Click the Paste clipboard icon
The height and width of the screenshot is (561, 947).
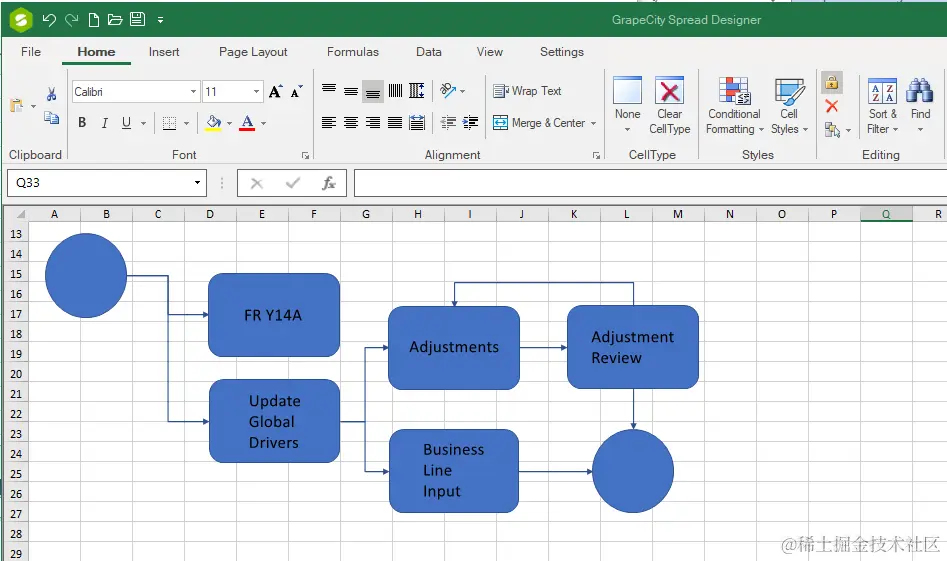click(16, 105)
